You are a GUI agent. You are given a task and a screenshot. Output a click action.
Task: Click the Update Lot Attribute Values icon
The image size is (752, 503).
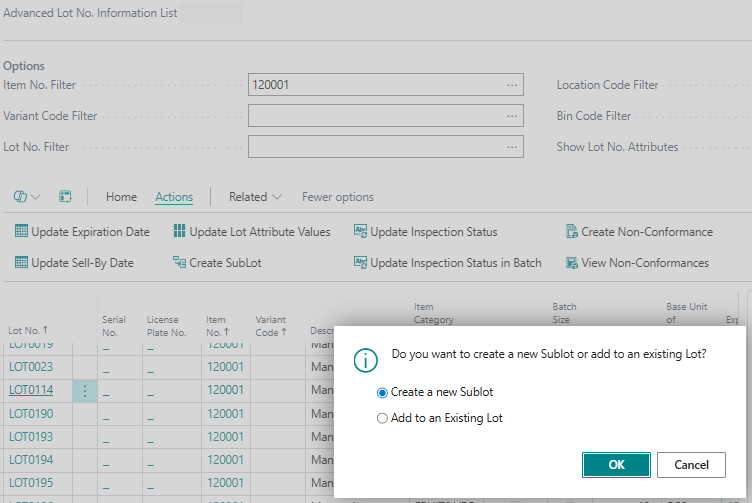pos(180,232)
